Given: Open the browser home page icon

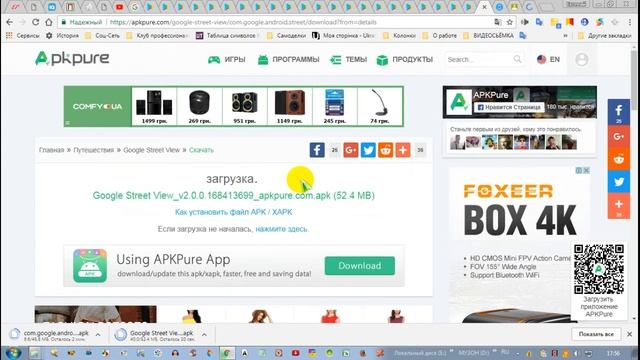Looking at the screenshot, I should (x=49, y=22).
